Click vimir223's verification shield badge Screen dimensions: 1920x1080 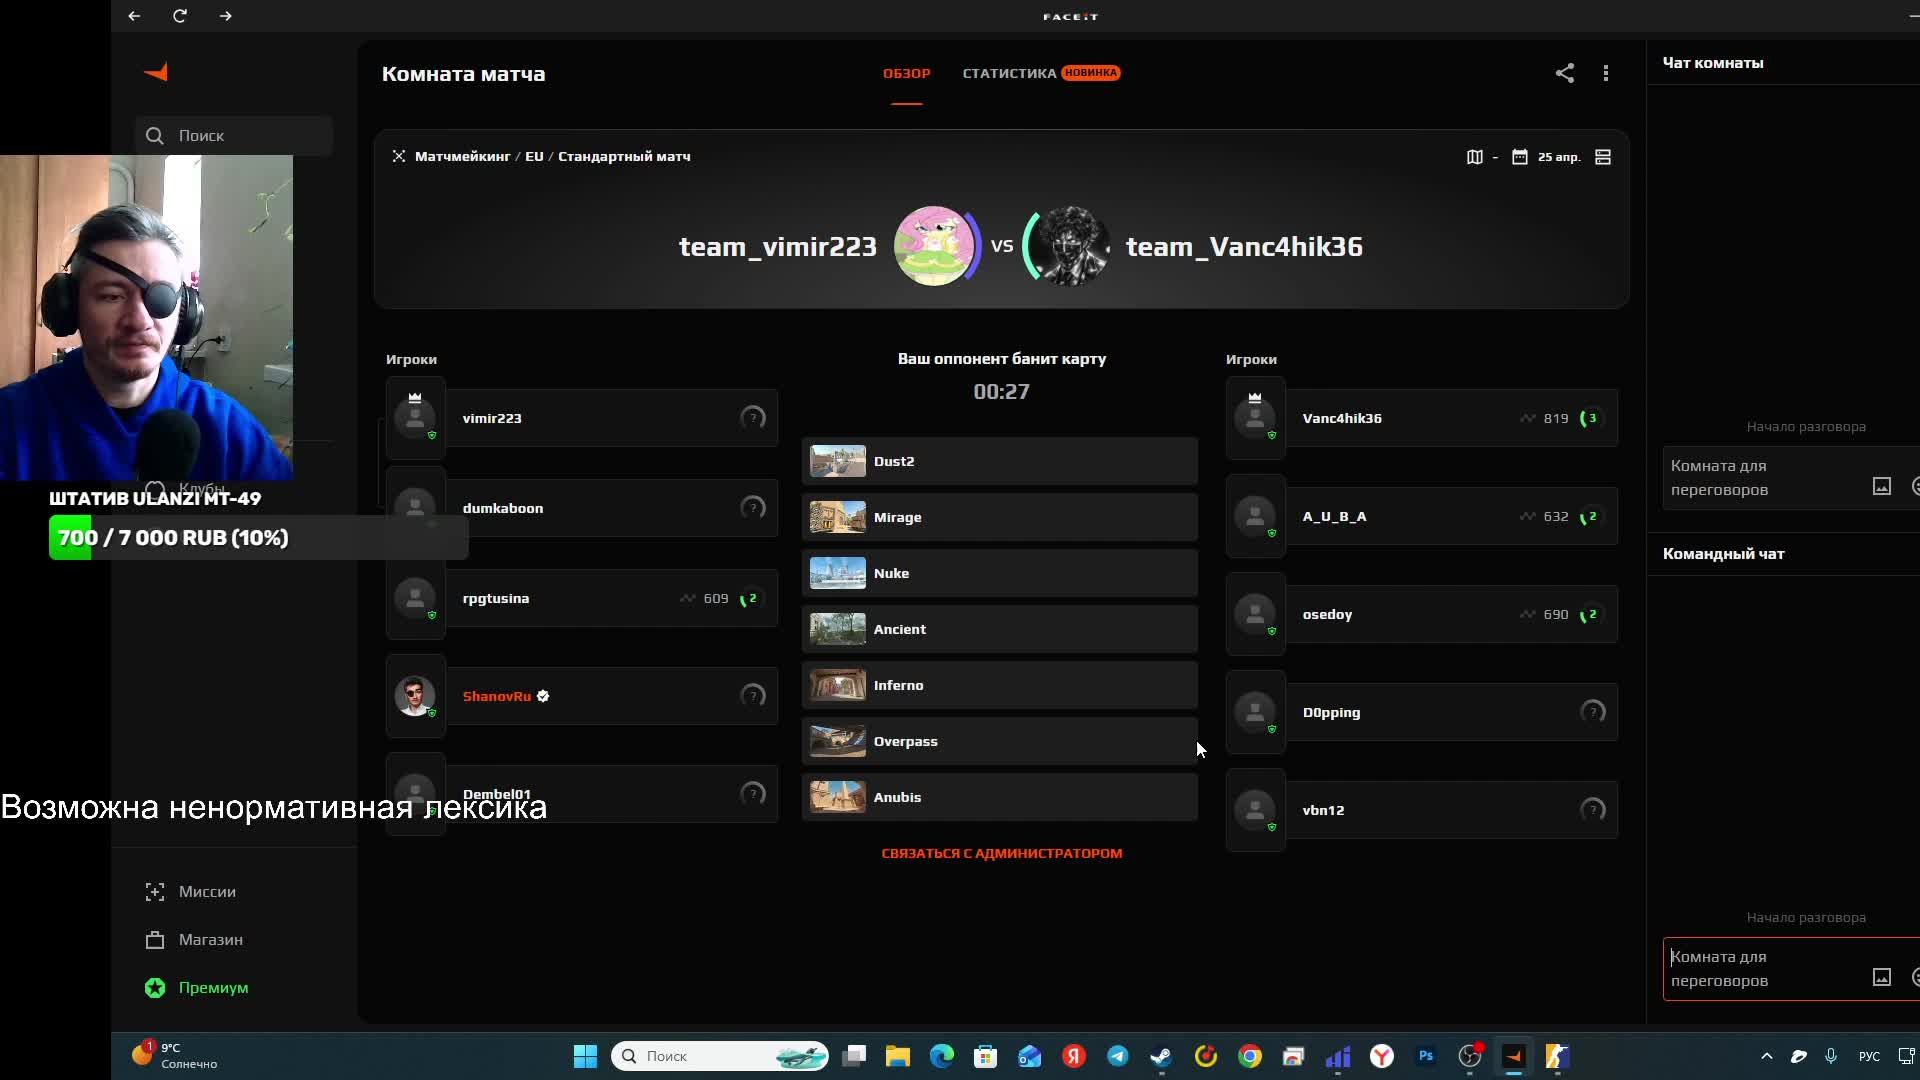pyautogui.click(x=432, y=437)
